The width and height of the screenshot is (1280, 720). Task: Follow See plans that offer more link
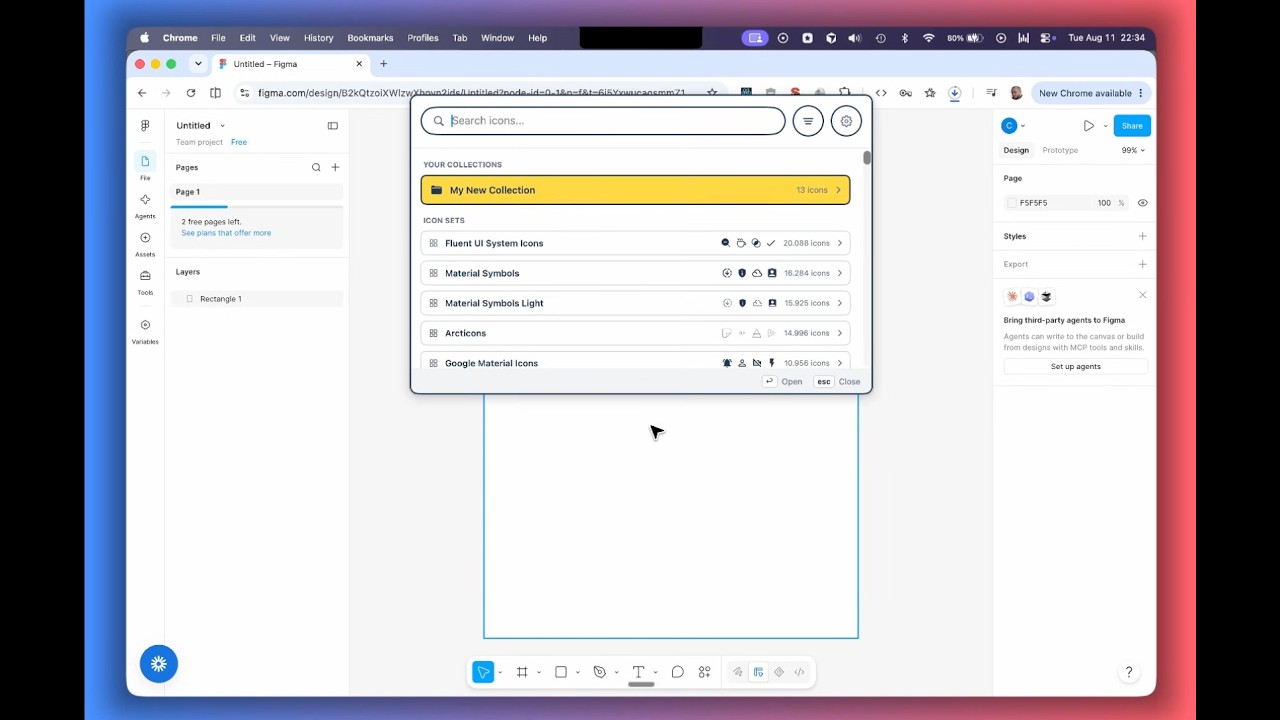(226, 233)
